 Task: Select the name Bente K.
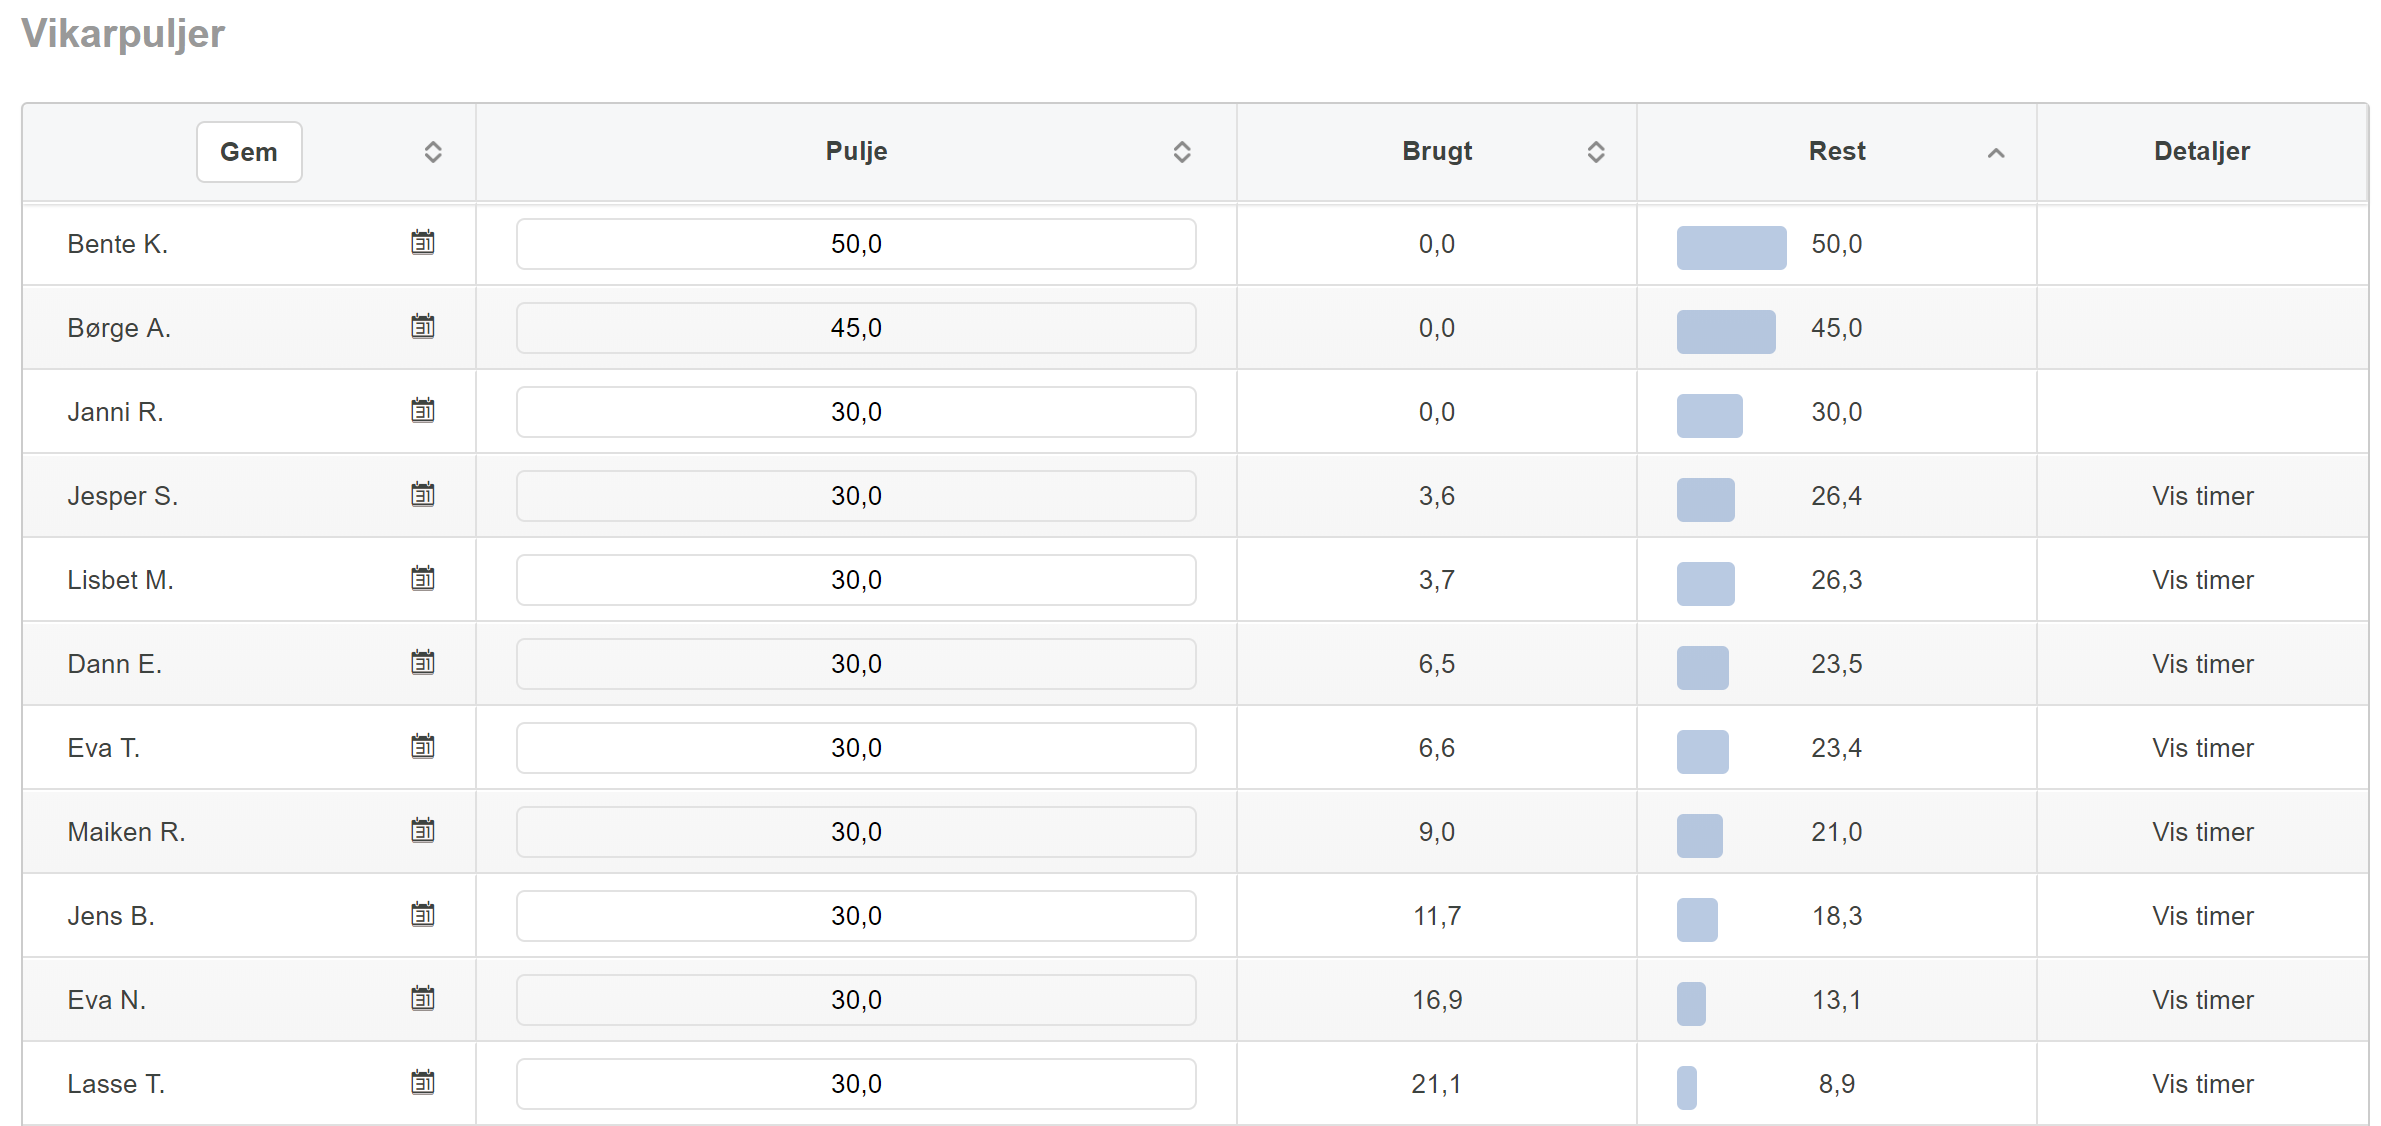(x=117, y=244)
